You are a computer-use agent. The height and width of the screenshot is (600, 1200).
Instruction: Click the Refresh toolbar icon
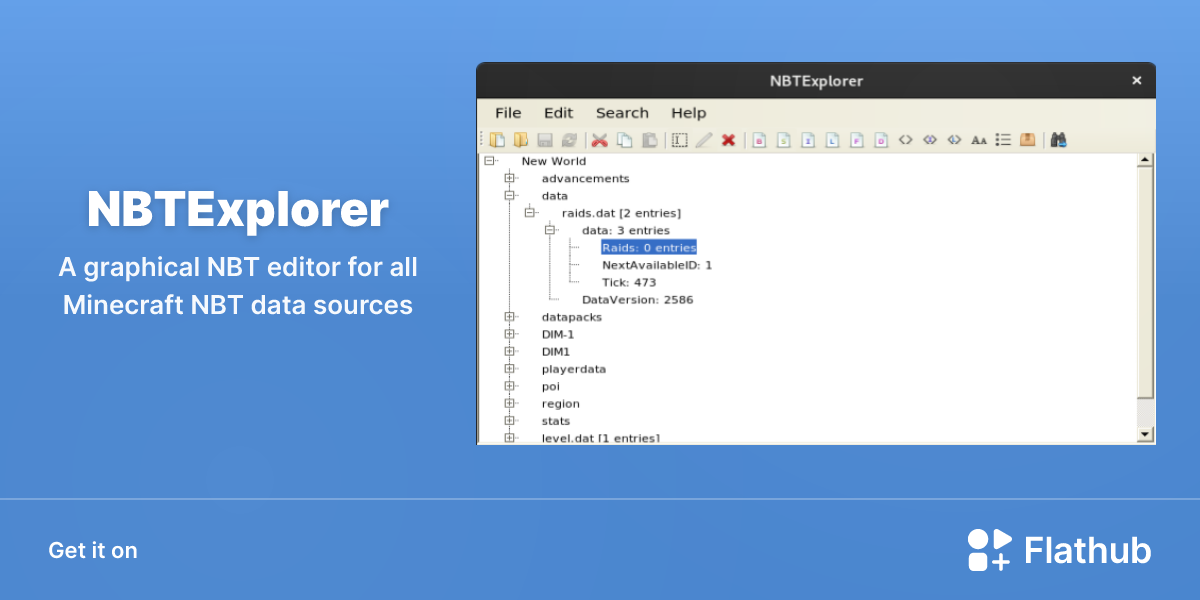(x=569, y=140)
